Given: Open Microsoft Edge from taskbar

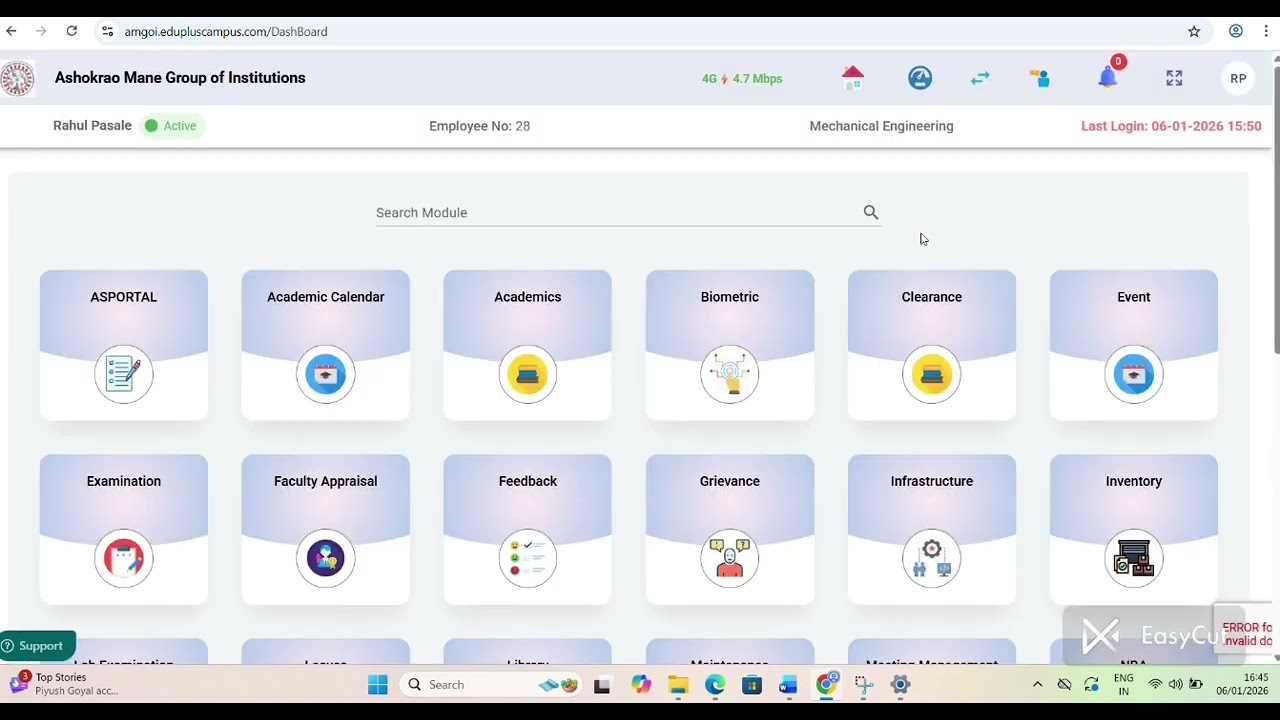Looking at the screenshot, I should click(715, 685).
